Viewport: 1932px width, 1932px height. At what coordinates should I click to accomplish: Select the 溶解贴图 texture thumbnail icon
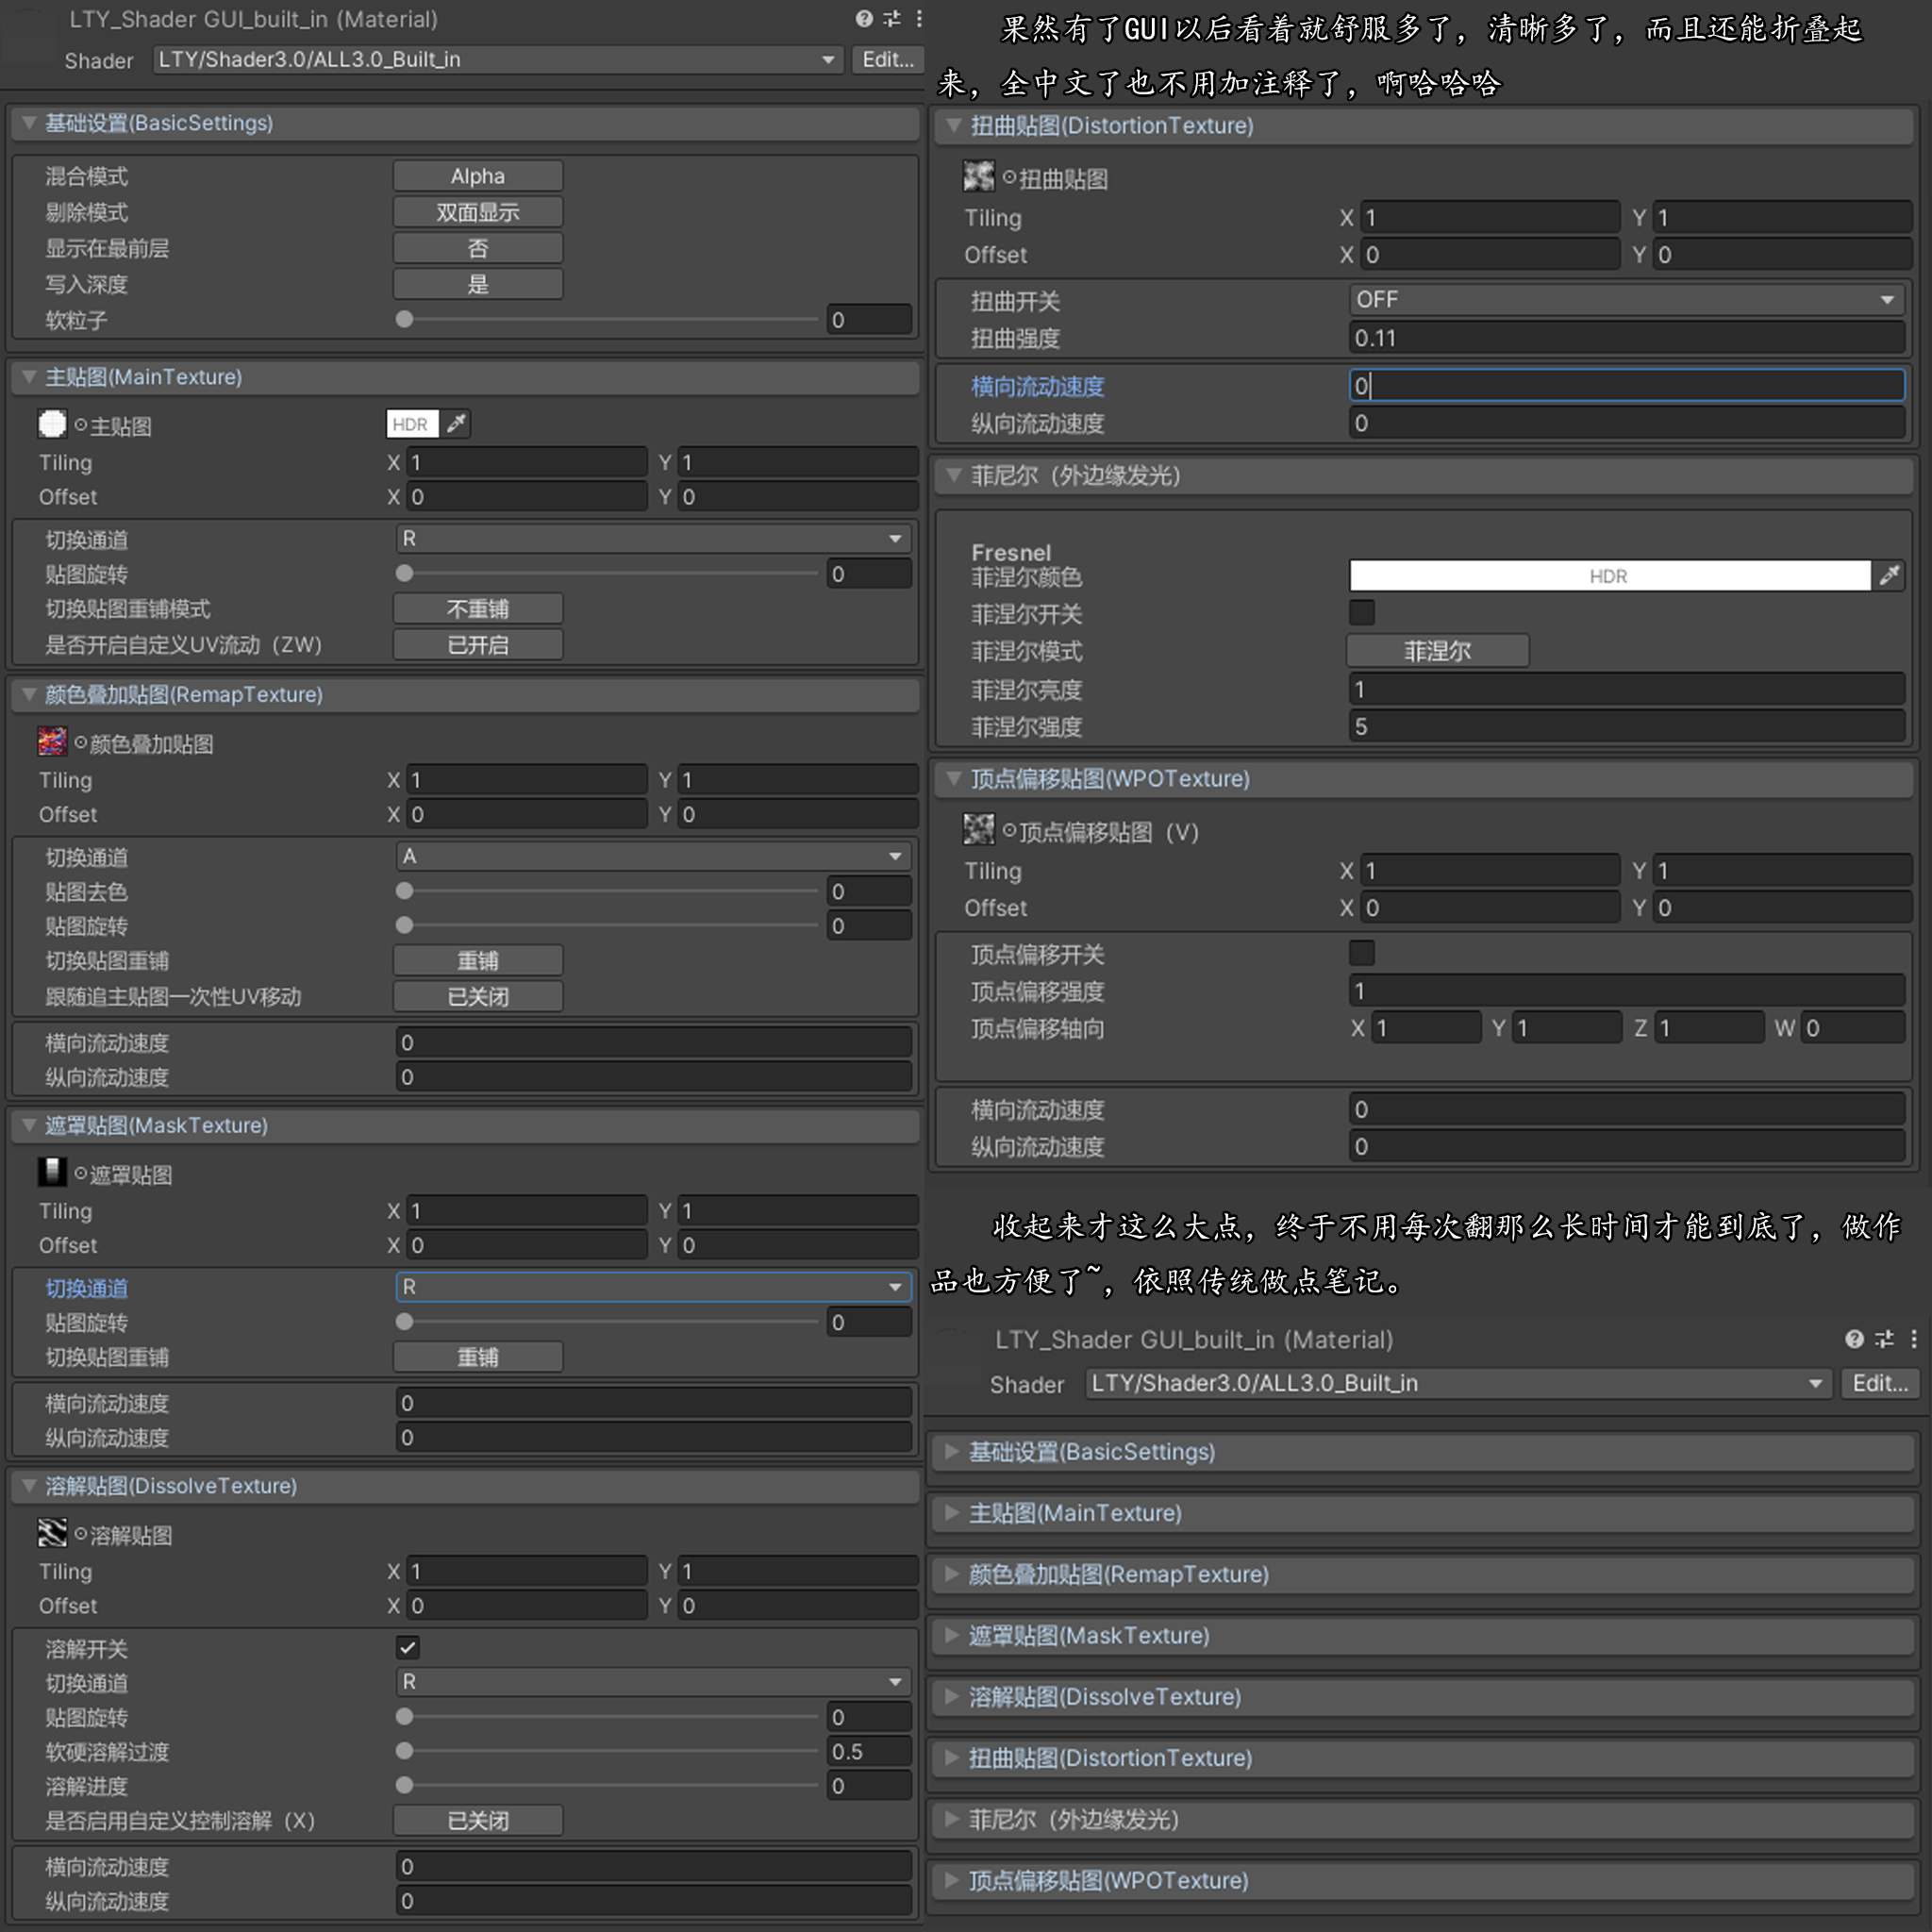(x=52, y=1533)
